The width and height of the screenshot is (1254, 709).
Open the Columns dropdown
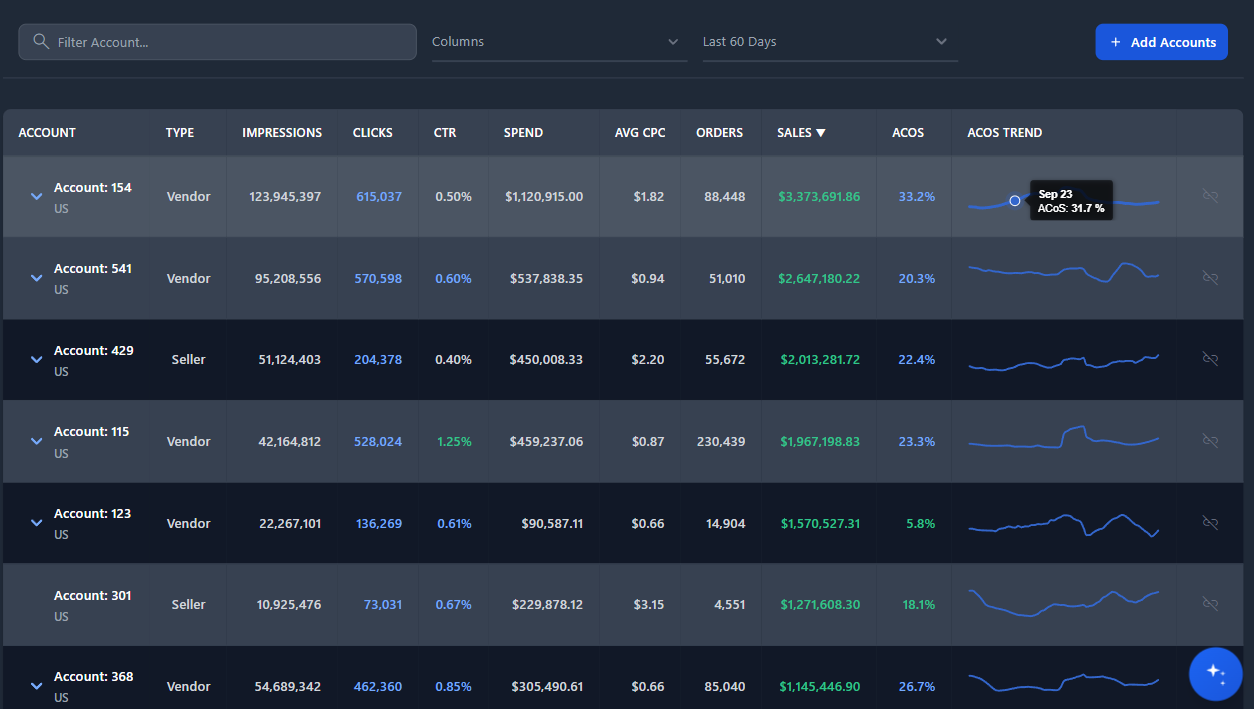coord(559,42)
